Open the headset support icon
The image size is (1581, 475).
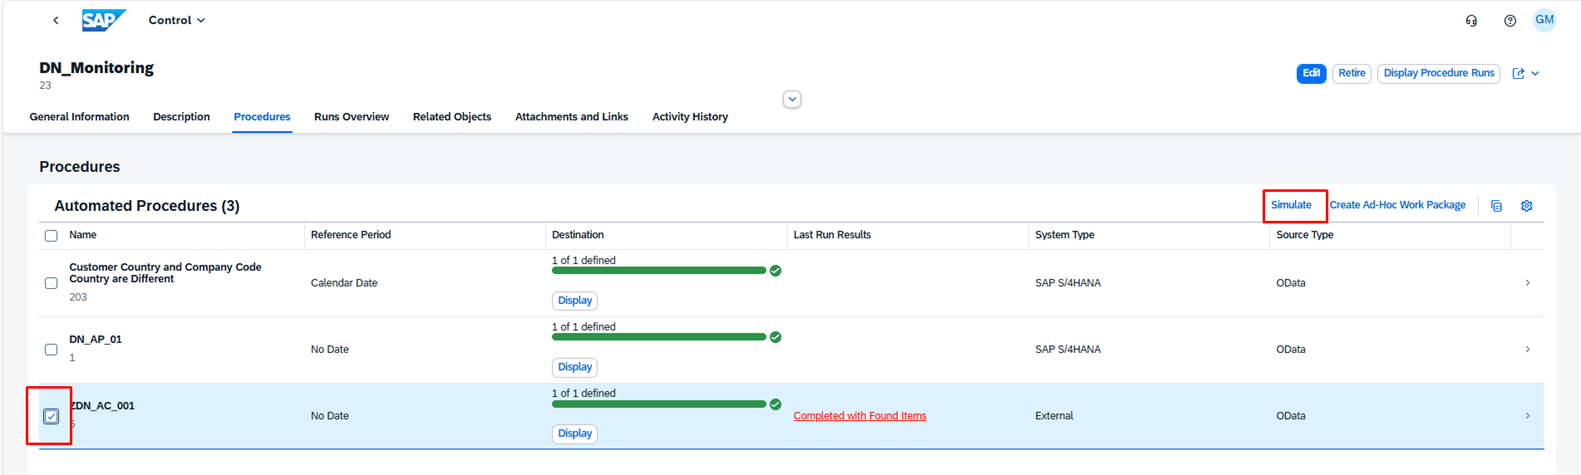click(1471, 21)
